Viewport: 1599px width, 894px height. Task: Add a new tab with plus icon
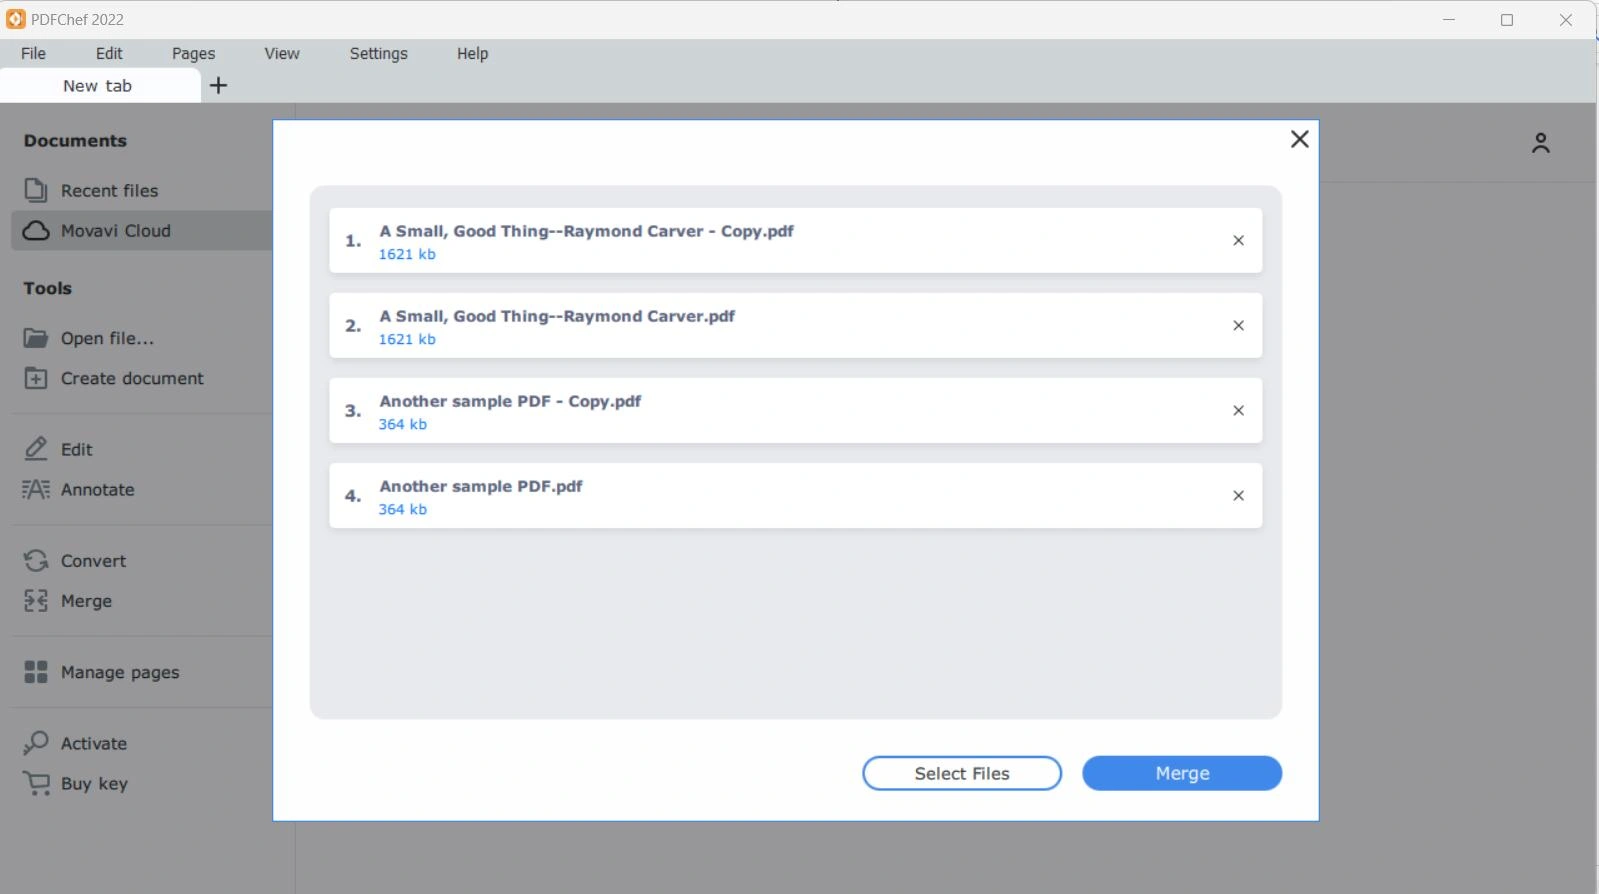click(219, 86)
